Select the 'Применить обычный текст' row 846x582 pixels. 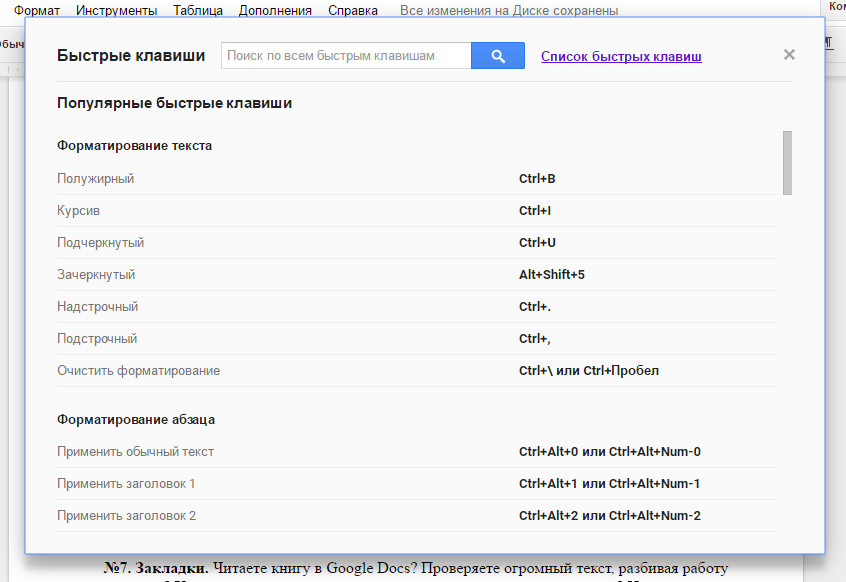tap(417, 451)
